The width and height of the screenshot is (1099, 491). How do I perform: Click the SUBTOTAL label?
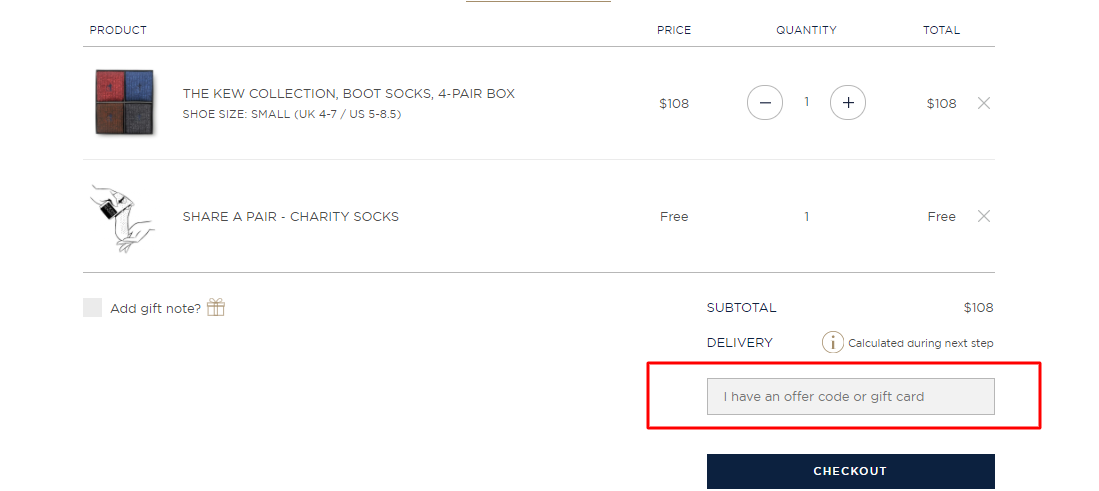click(x=742, y=307)
